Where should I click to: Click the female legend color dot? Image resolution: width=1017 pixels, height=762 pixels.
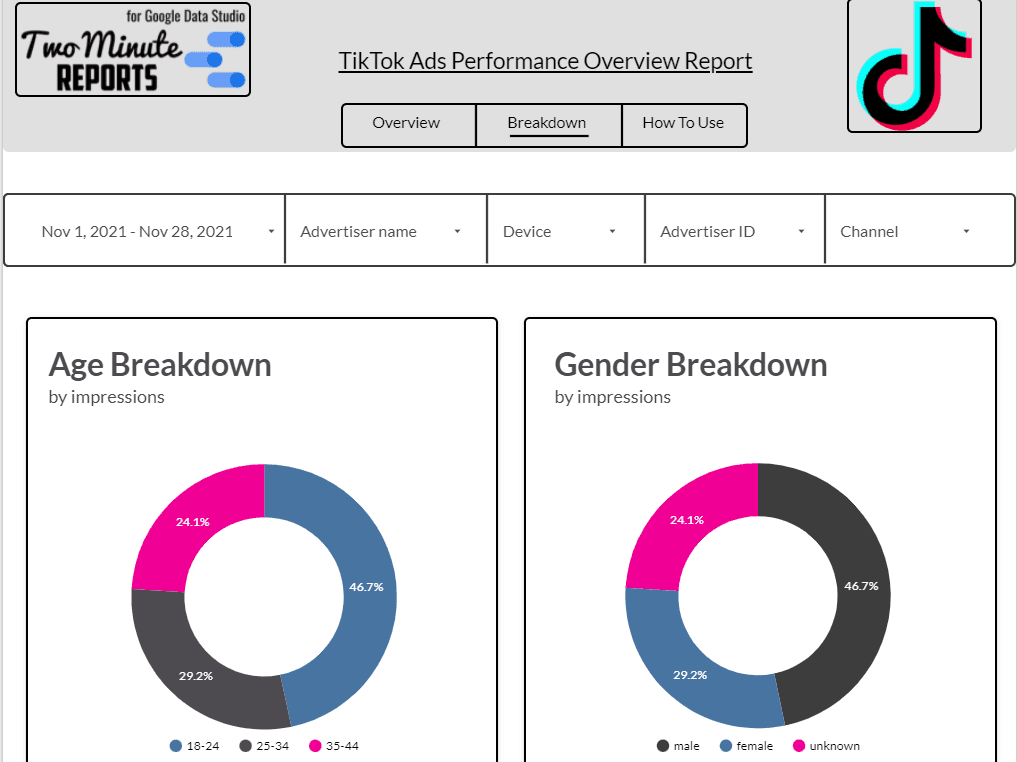tap(726, 746)
